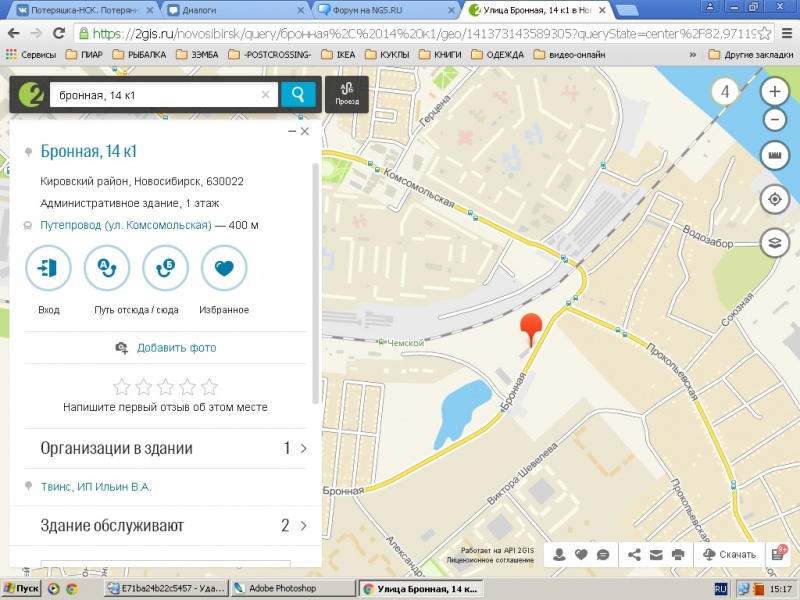Image resolution: width=800 pixels, height=600 pixels.
Task: Open the Путепровод (ул. Комсомольская) stop link
Action: pyautogui.click(x=126, y=225)
